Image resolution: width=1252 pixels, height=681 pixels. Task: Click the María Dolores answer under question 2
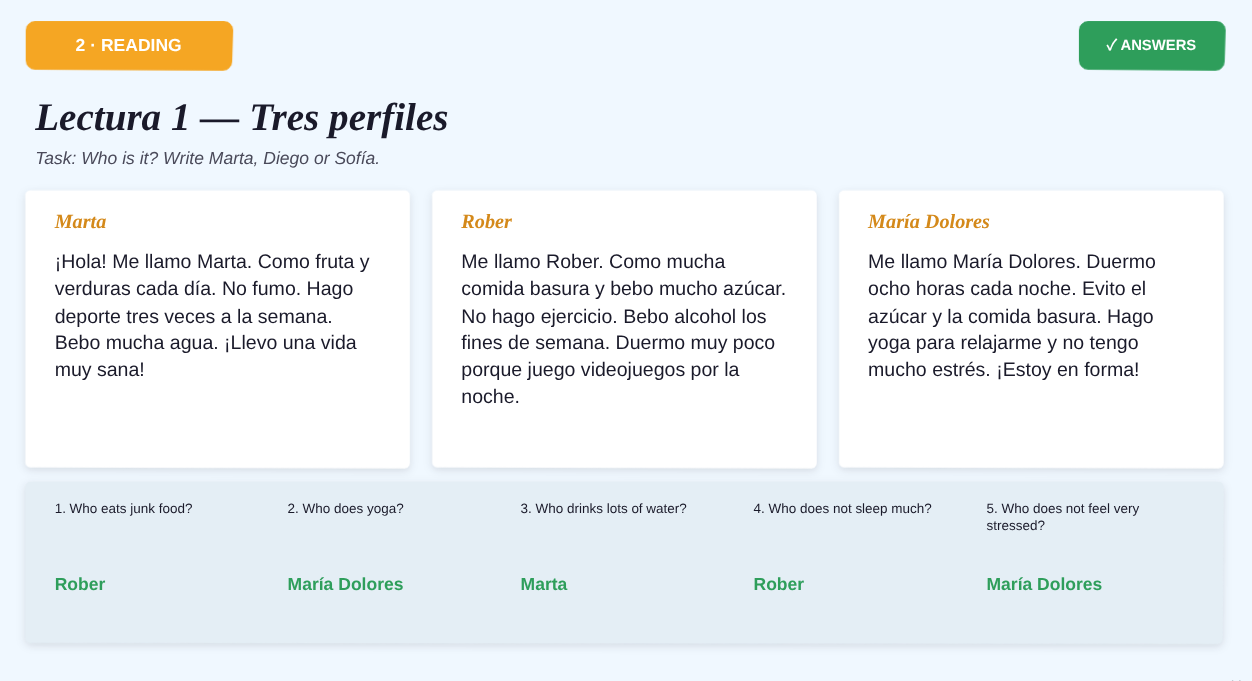pyautogui.click(x=346, y=584)
